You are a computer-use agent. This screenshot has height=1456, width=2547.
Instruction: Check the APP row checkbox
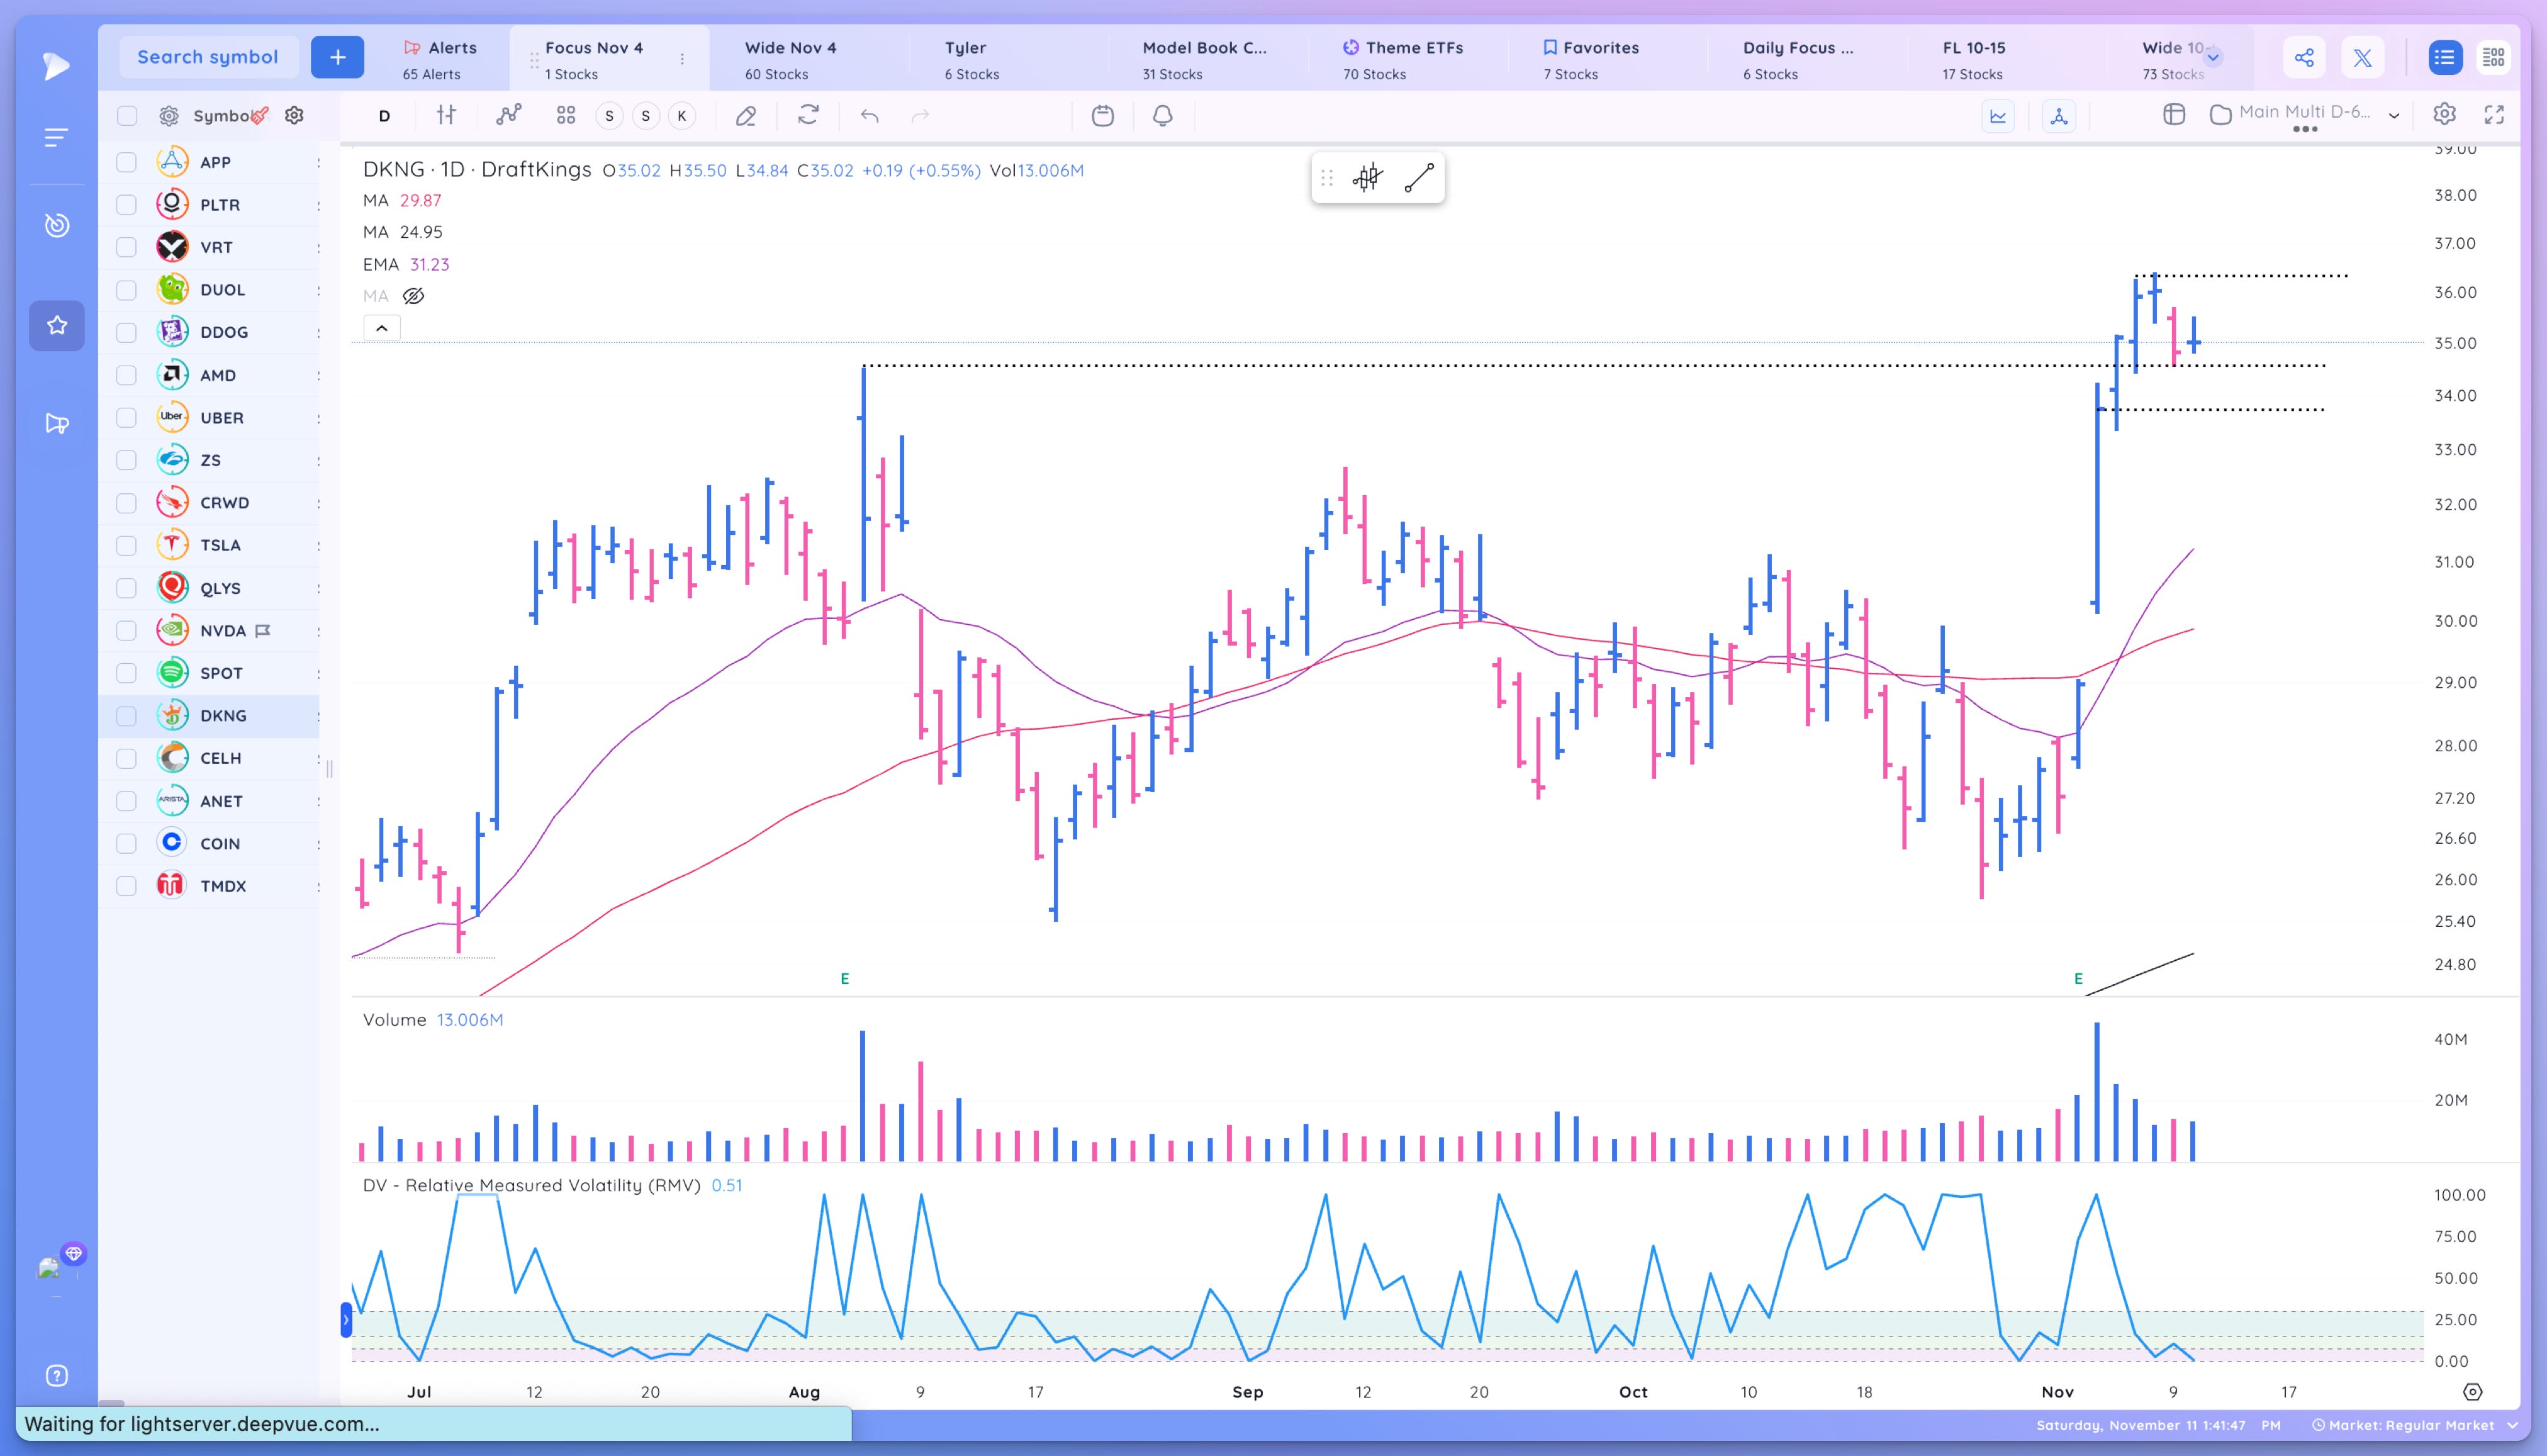pyautogui.click(x=127, y=162)
